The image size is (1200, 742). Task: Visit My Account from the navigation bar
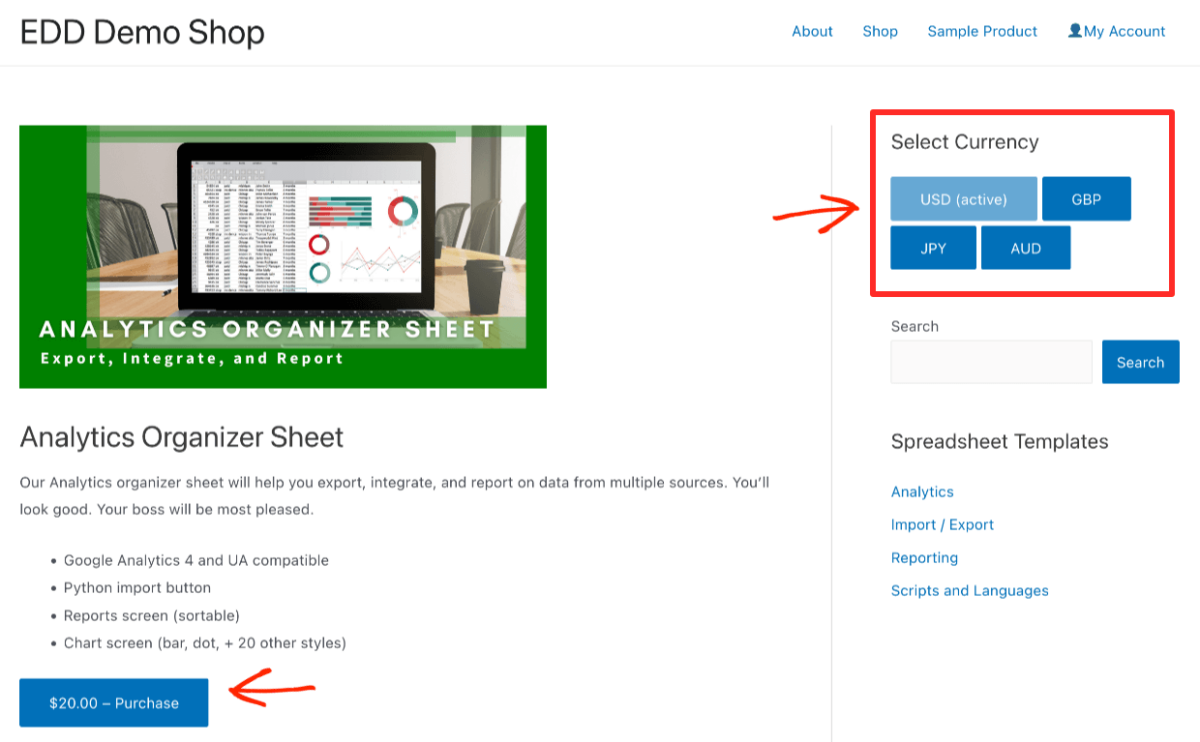(1124, 31)
